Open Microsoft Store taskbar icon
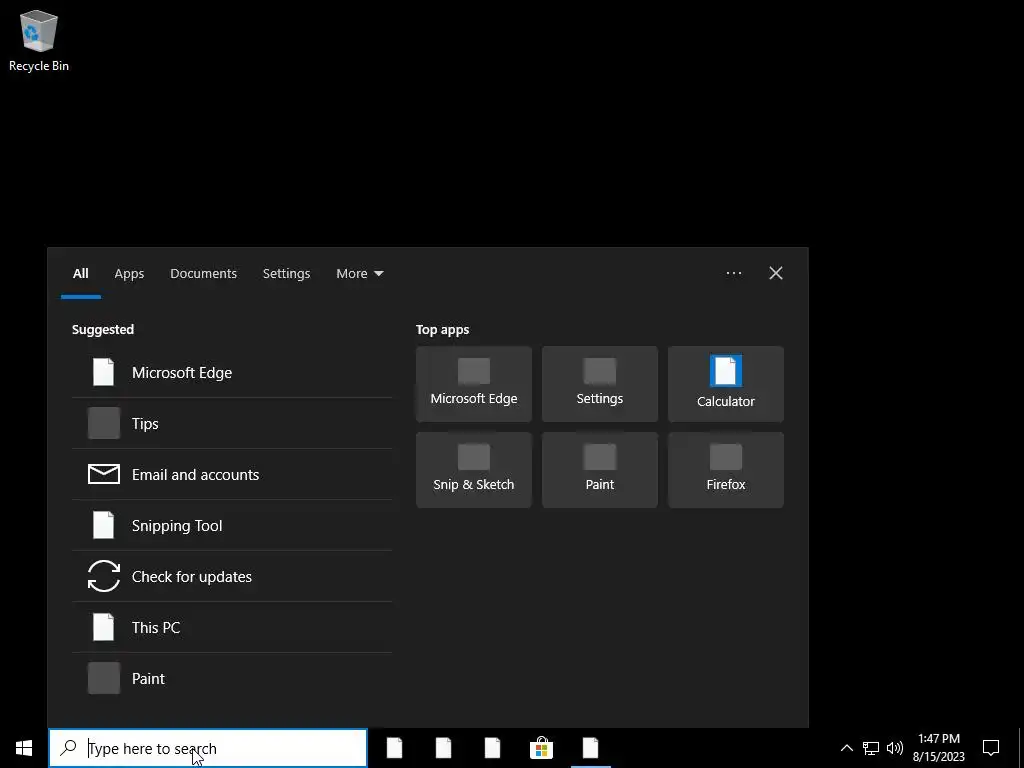1024x768 pixels. coord(541,748)
